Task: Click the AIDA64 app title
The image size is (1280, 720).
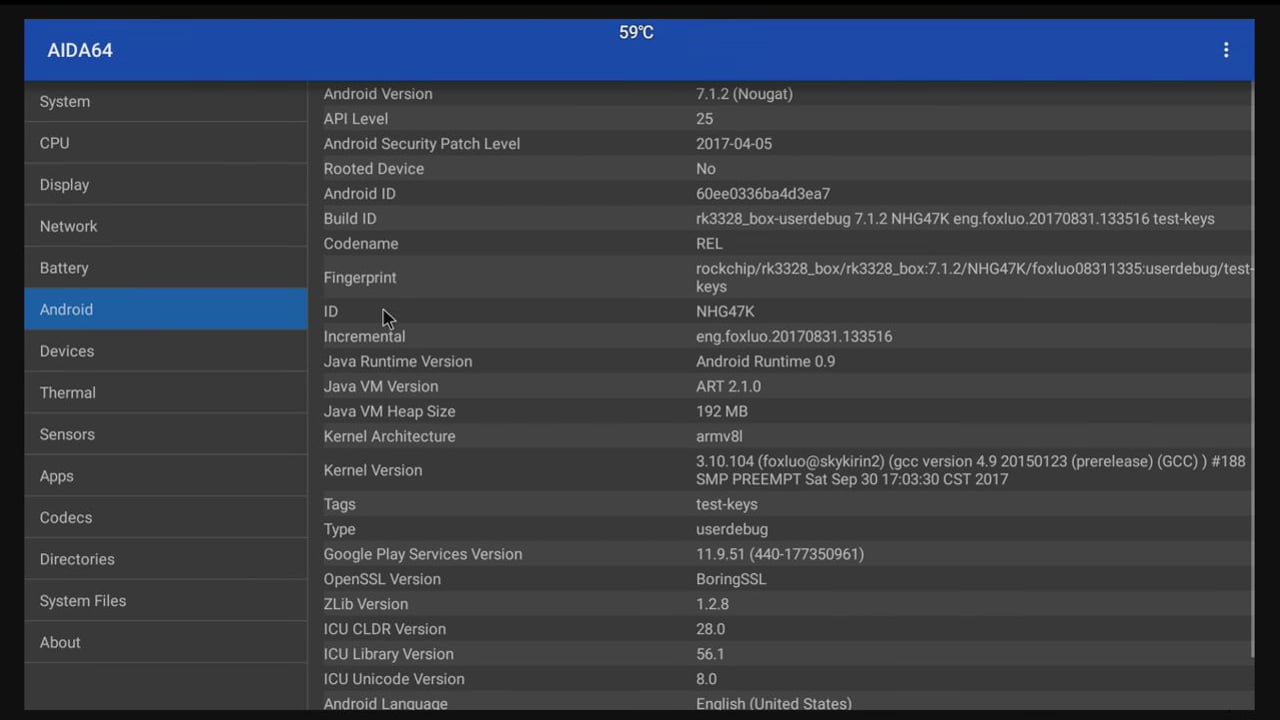Action: pyautogui.click(x=79, y=50)
